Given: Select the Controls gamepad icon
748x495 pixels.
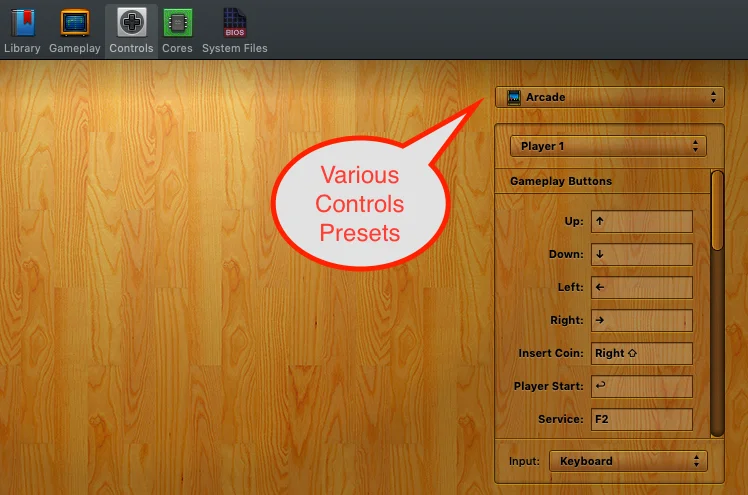Looking at the screenshot, I should pyautogui.click(x=132, y=22).
